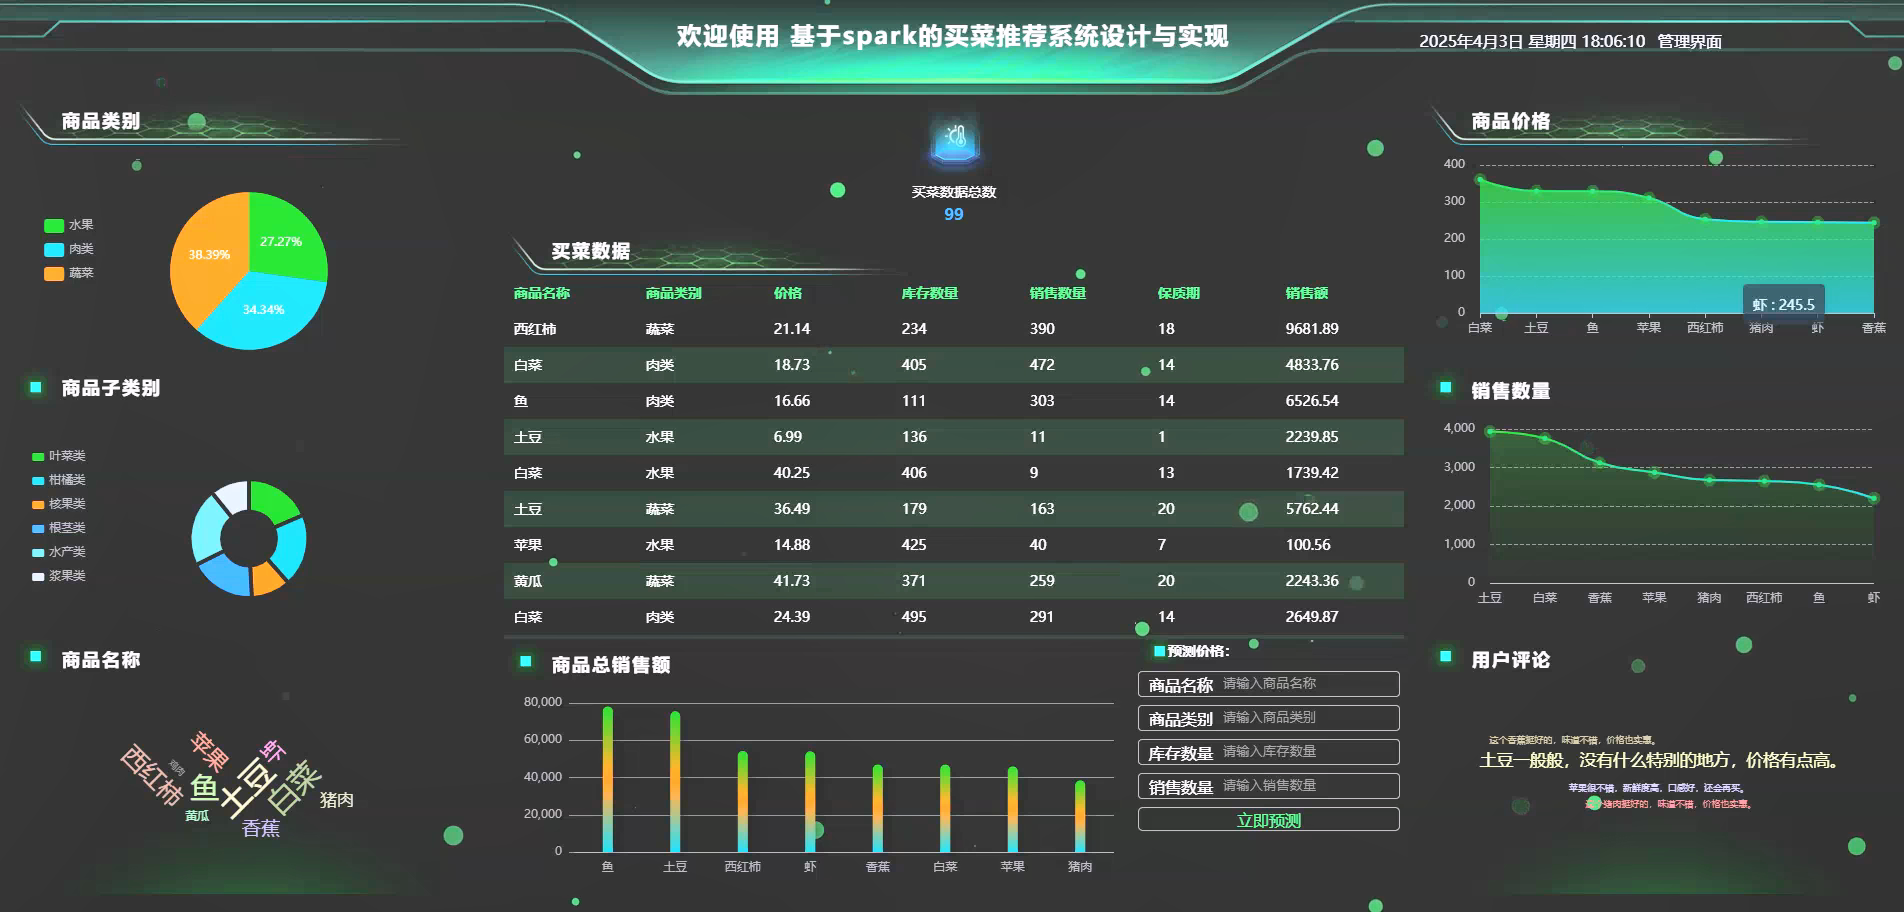The image size is (1904, 912).
Task: Click 黄瓜 in the word cloud
Action: point(198,816)
